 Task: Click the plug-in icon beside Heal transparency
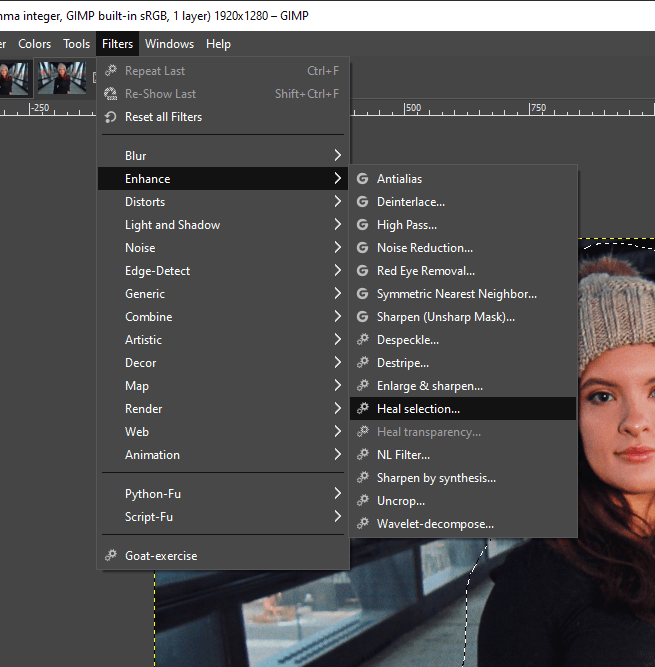point(362,431)
